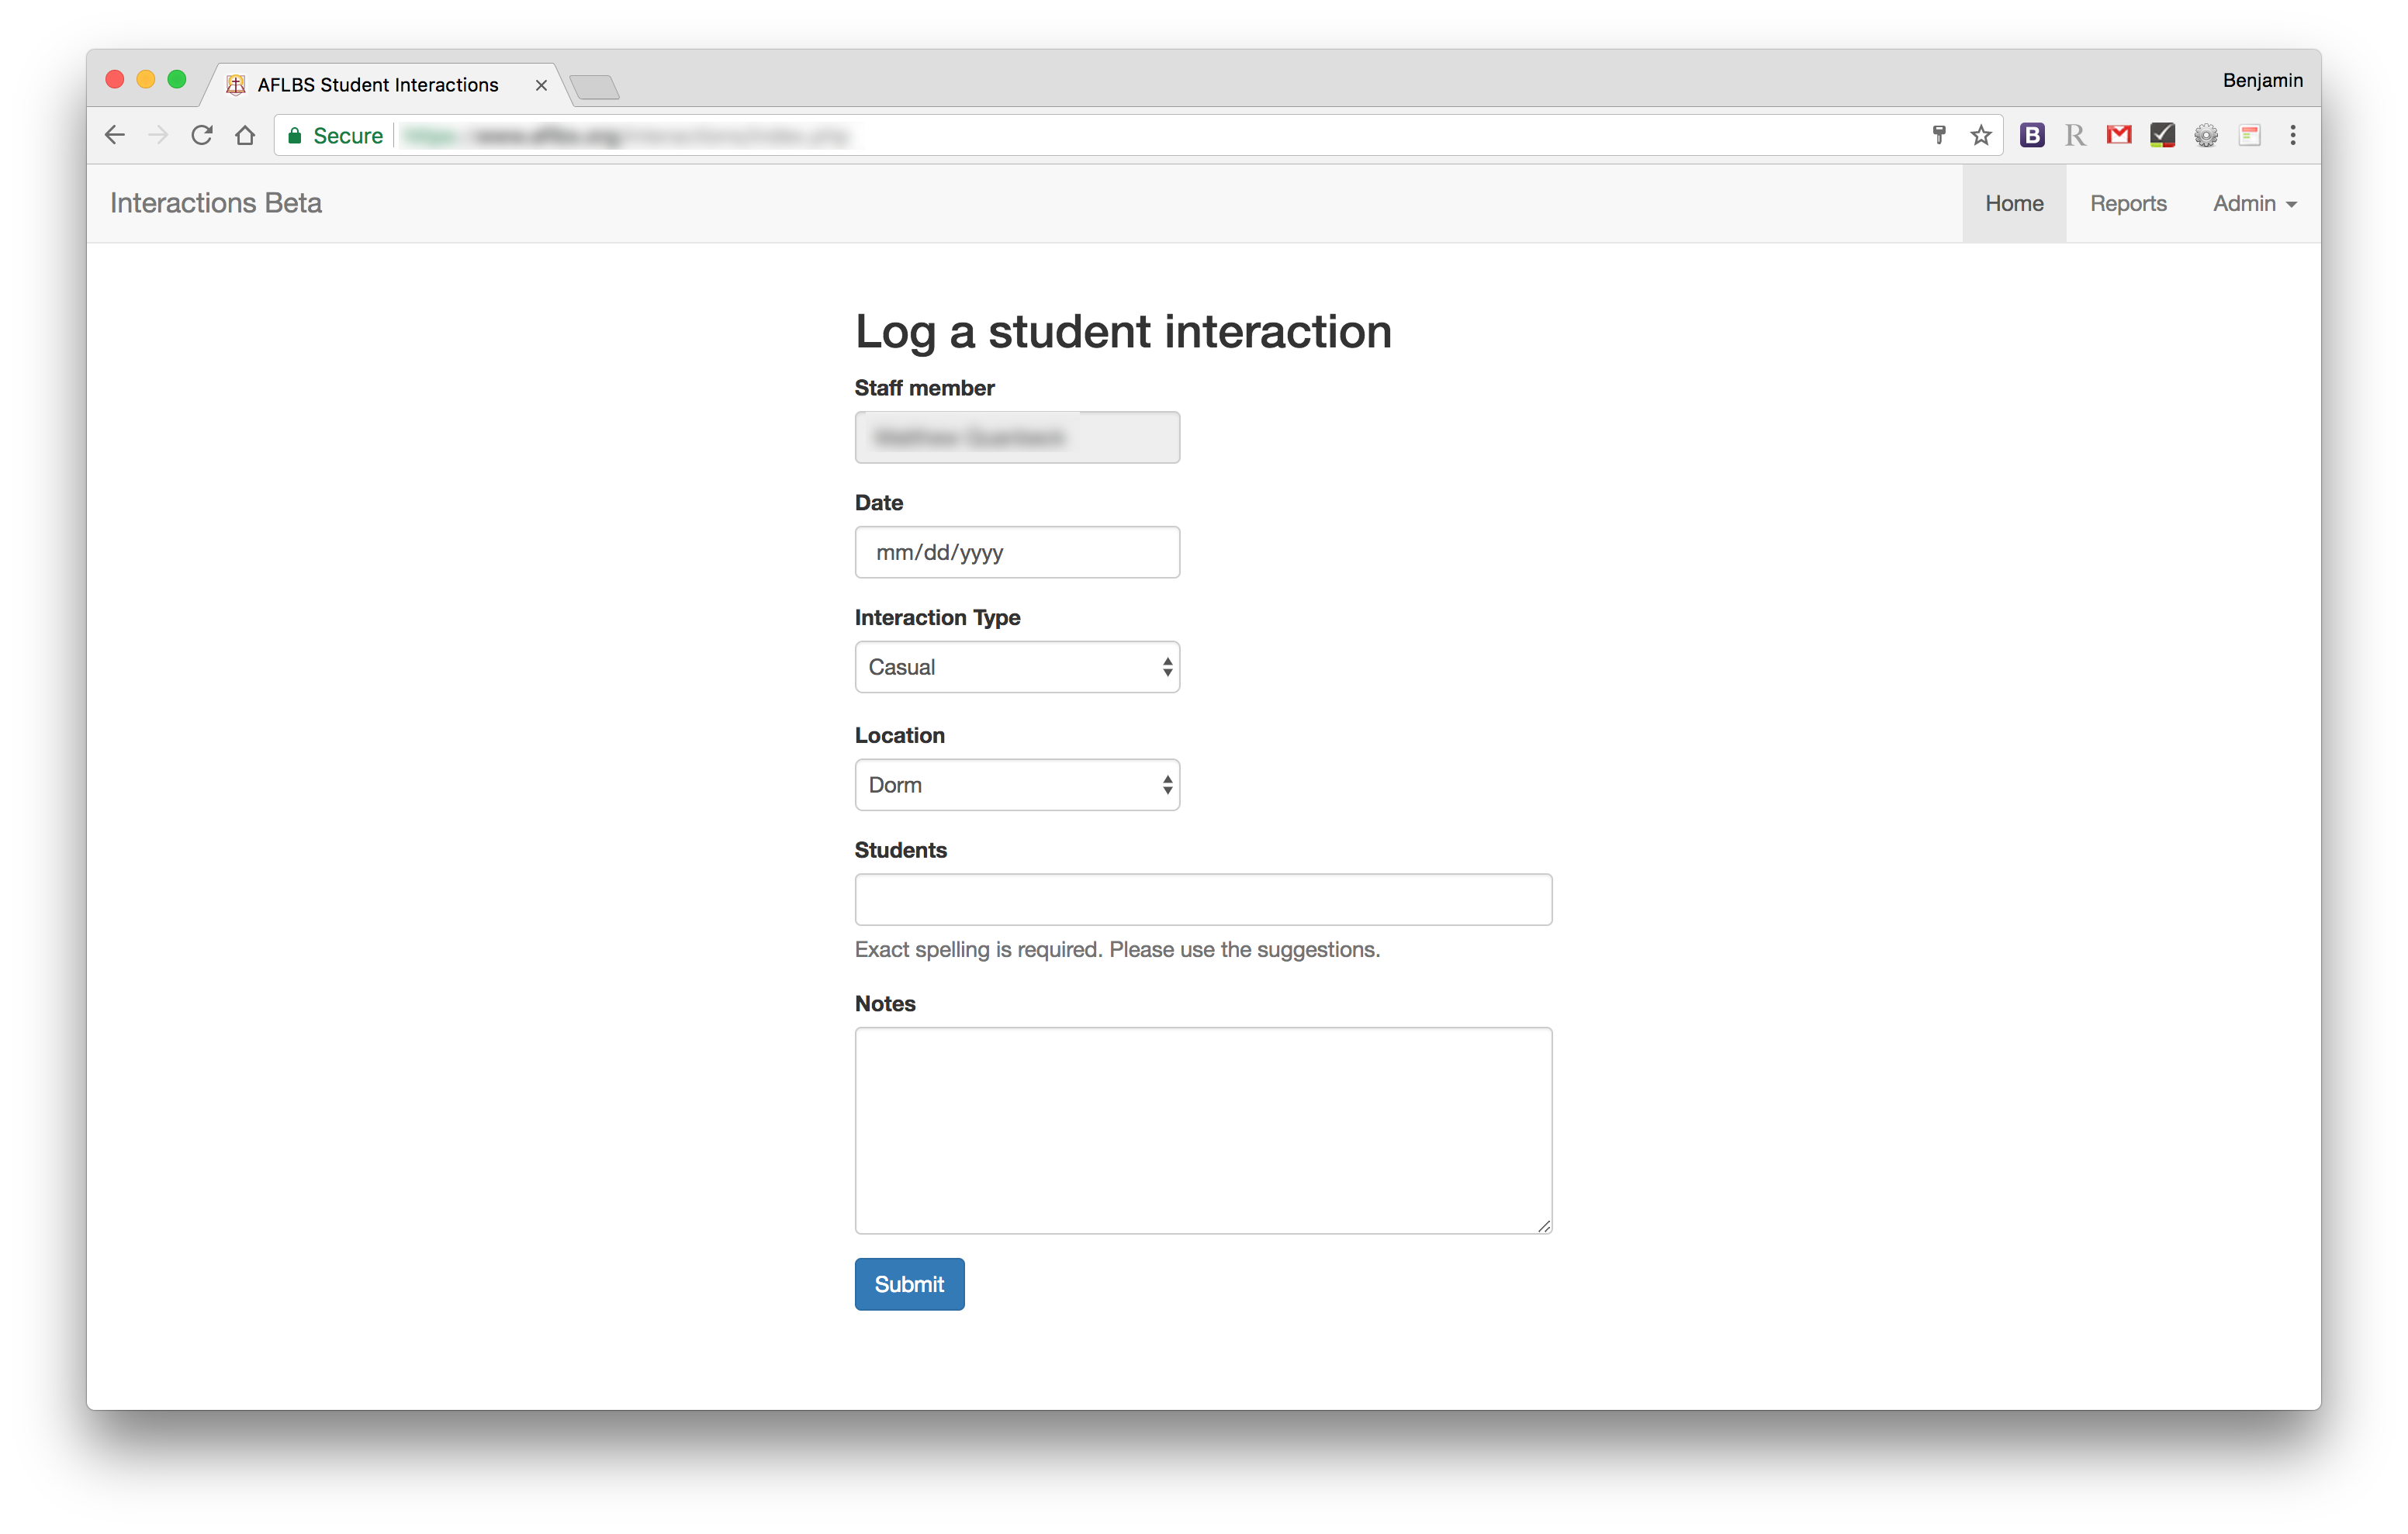This screenshot has width=2408, height=1534.
Task: Open the saved password key icon
Action: click(1939, 135)
